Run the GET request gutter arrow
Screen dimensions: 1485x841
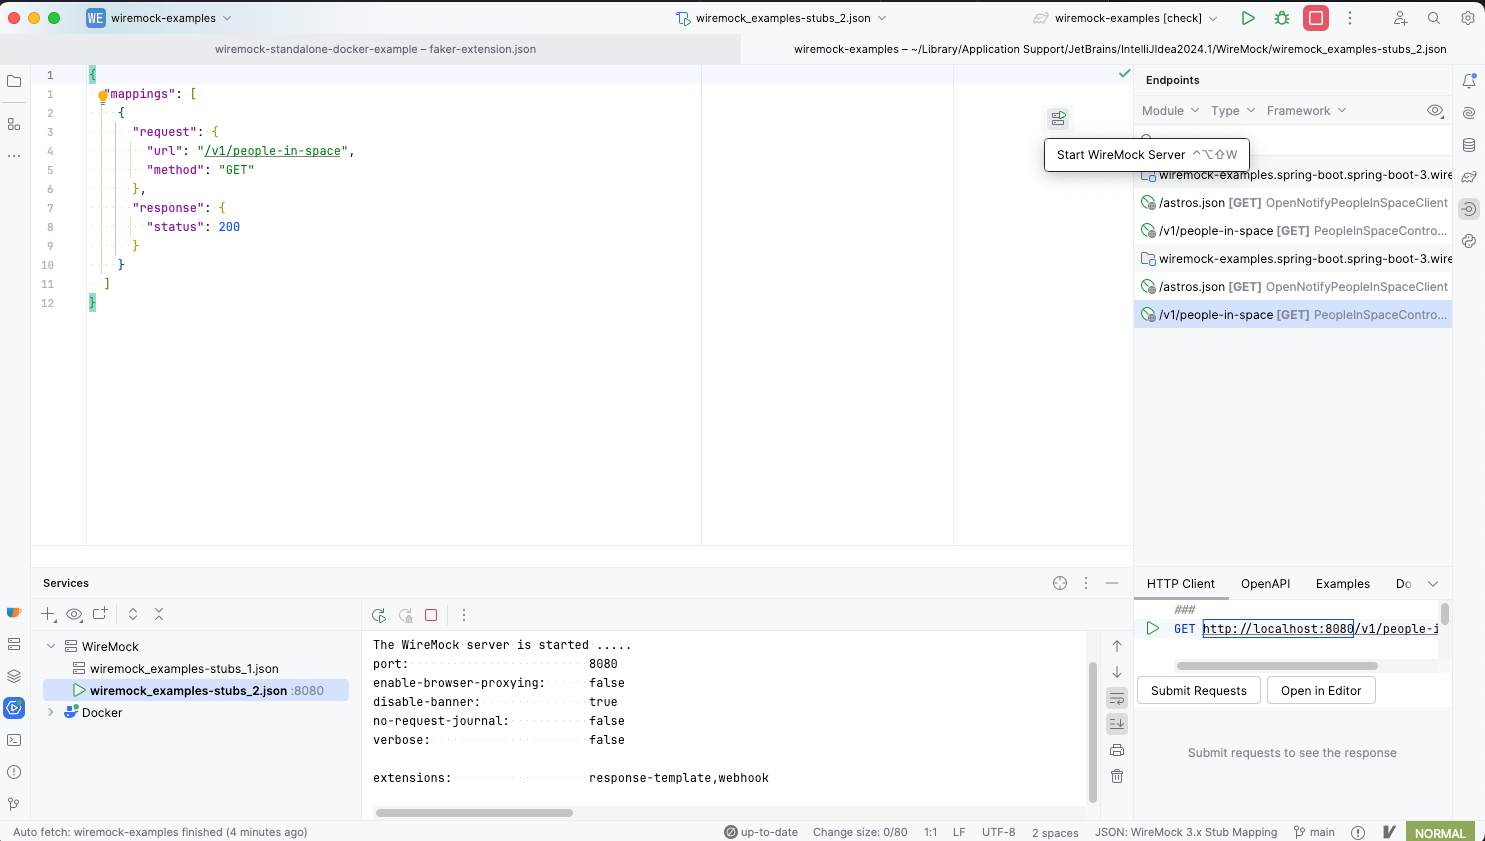(x=1153, y=628)
